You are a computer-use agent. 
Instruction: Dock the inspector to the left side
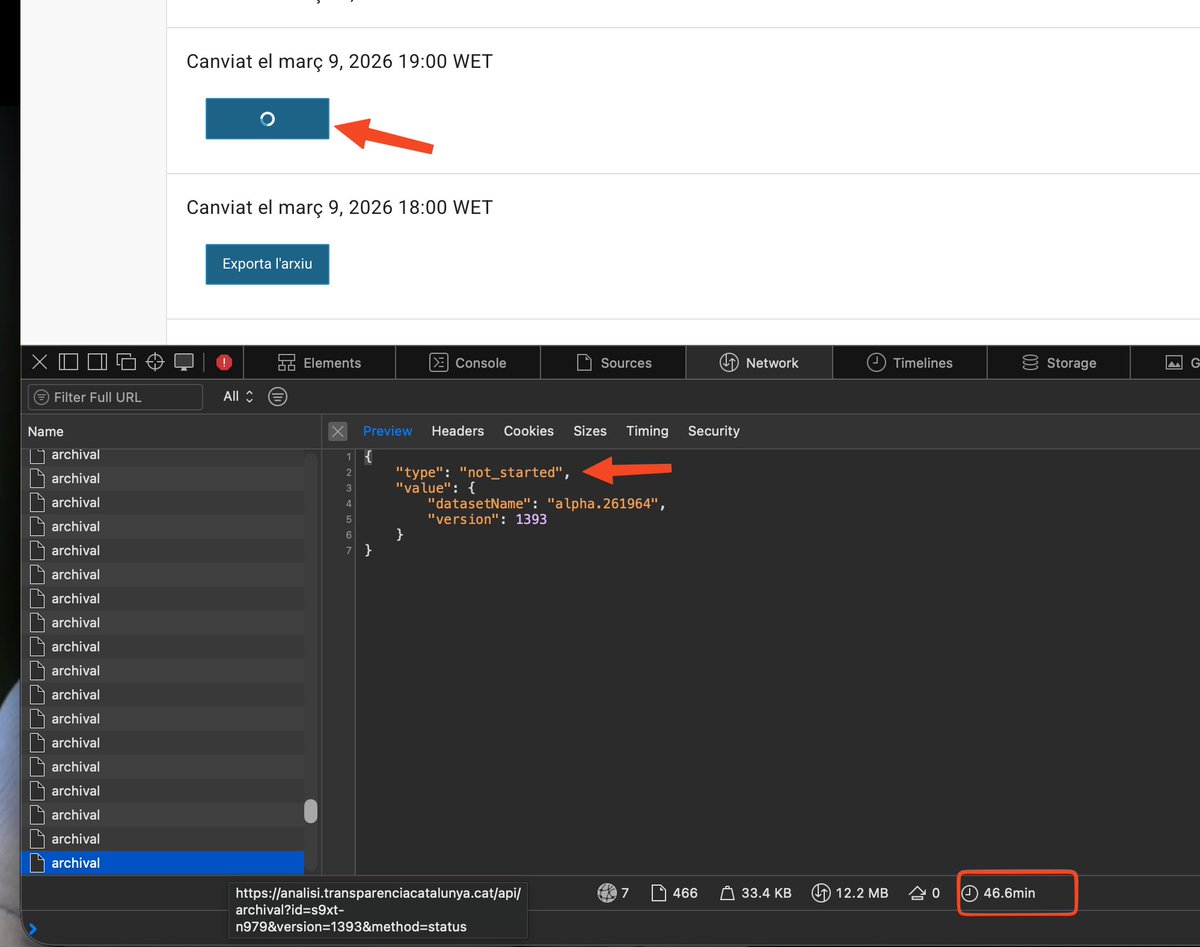(68, 362)
